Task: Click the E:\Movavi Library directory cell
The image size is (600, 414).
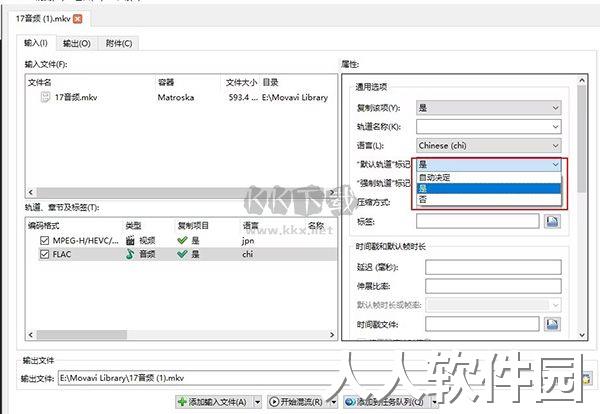Action: [x=295, y=98]
